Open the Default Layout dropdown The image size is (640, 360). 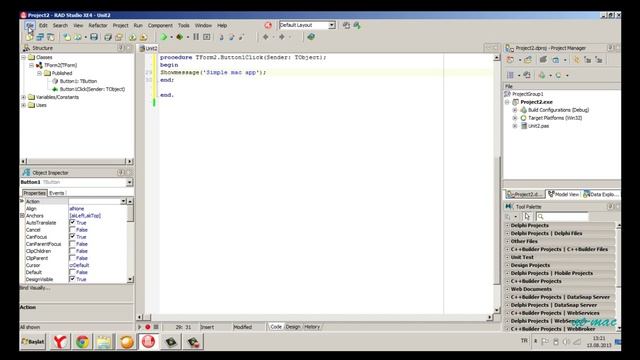[x=332, y=25]
